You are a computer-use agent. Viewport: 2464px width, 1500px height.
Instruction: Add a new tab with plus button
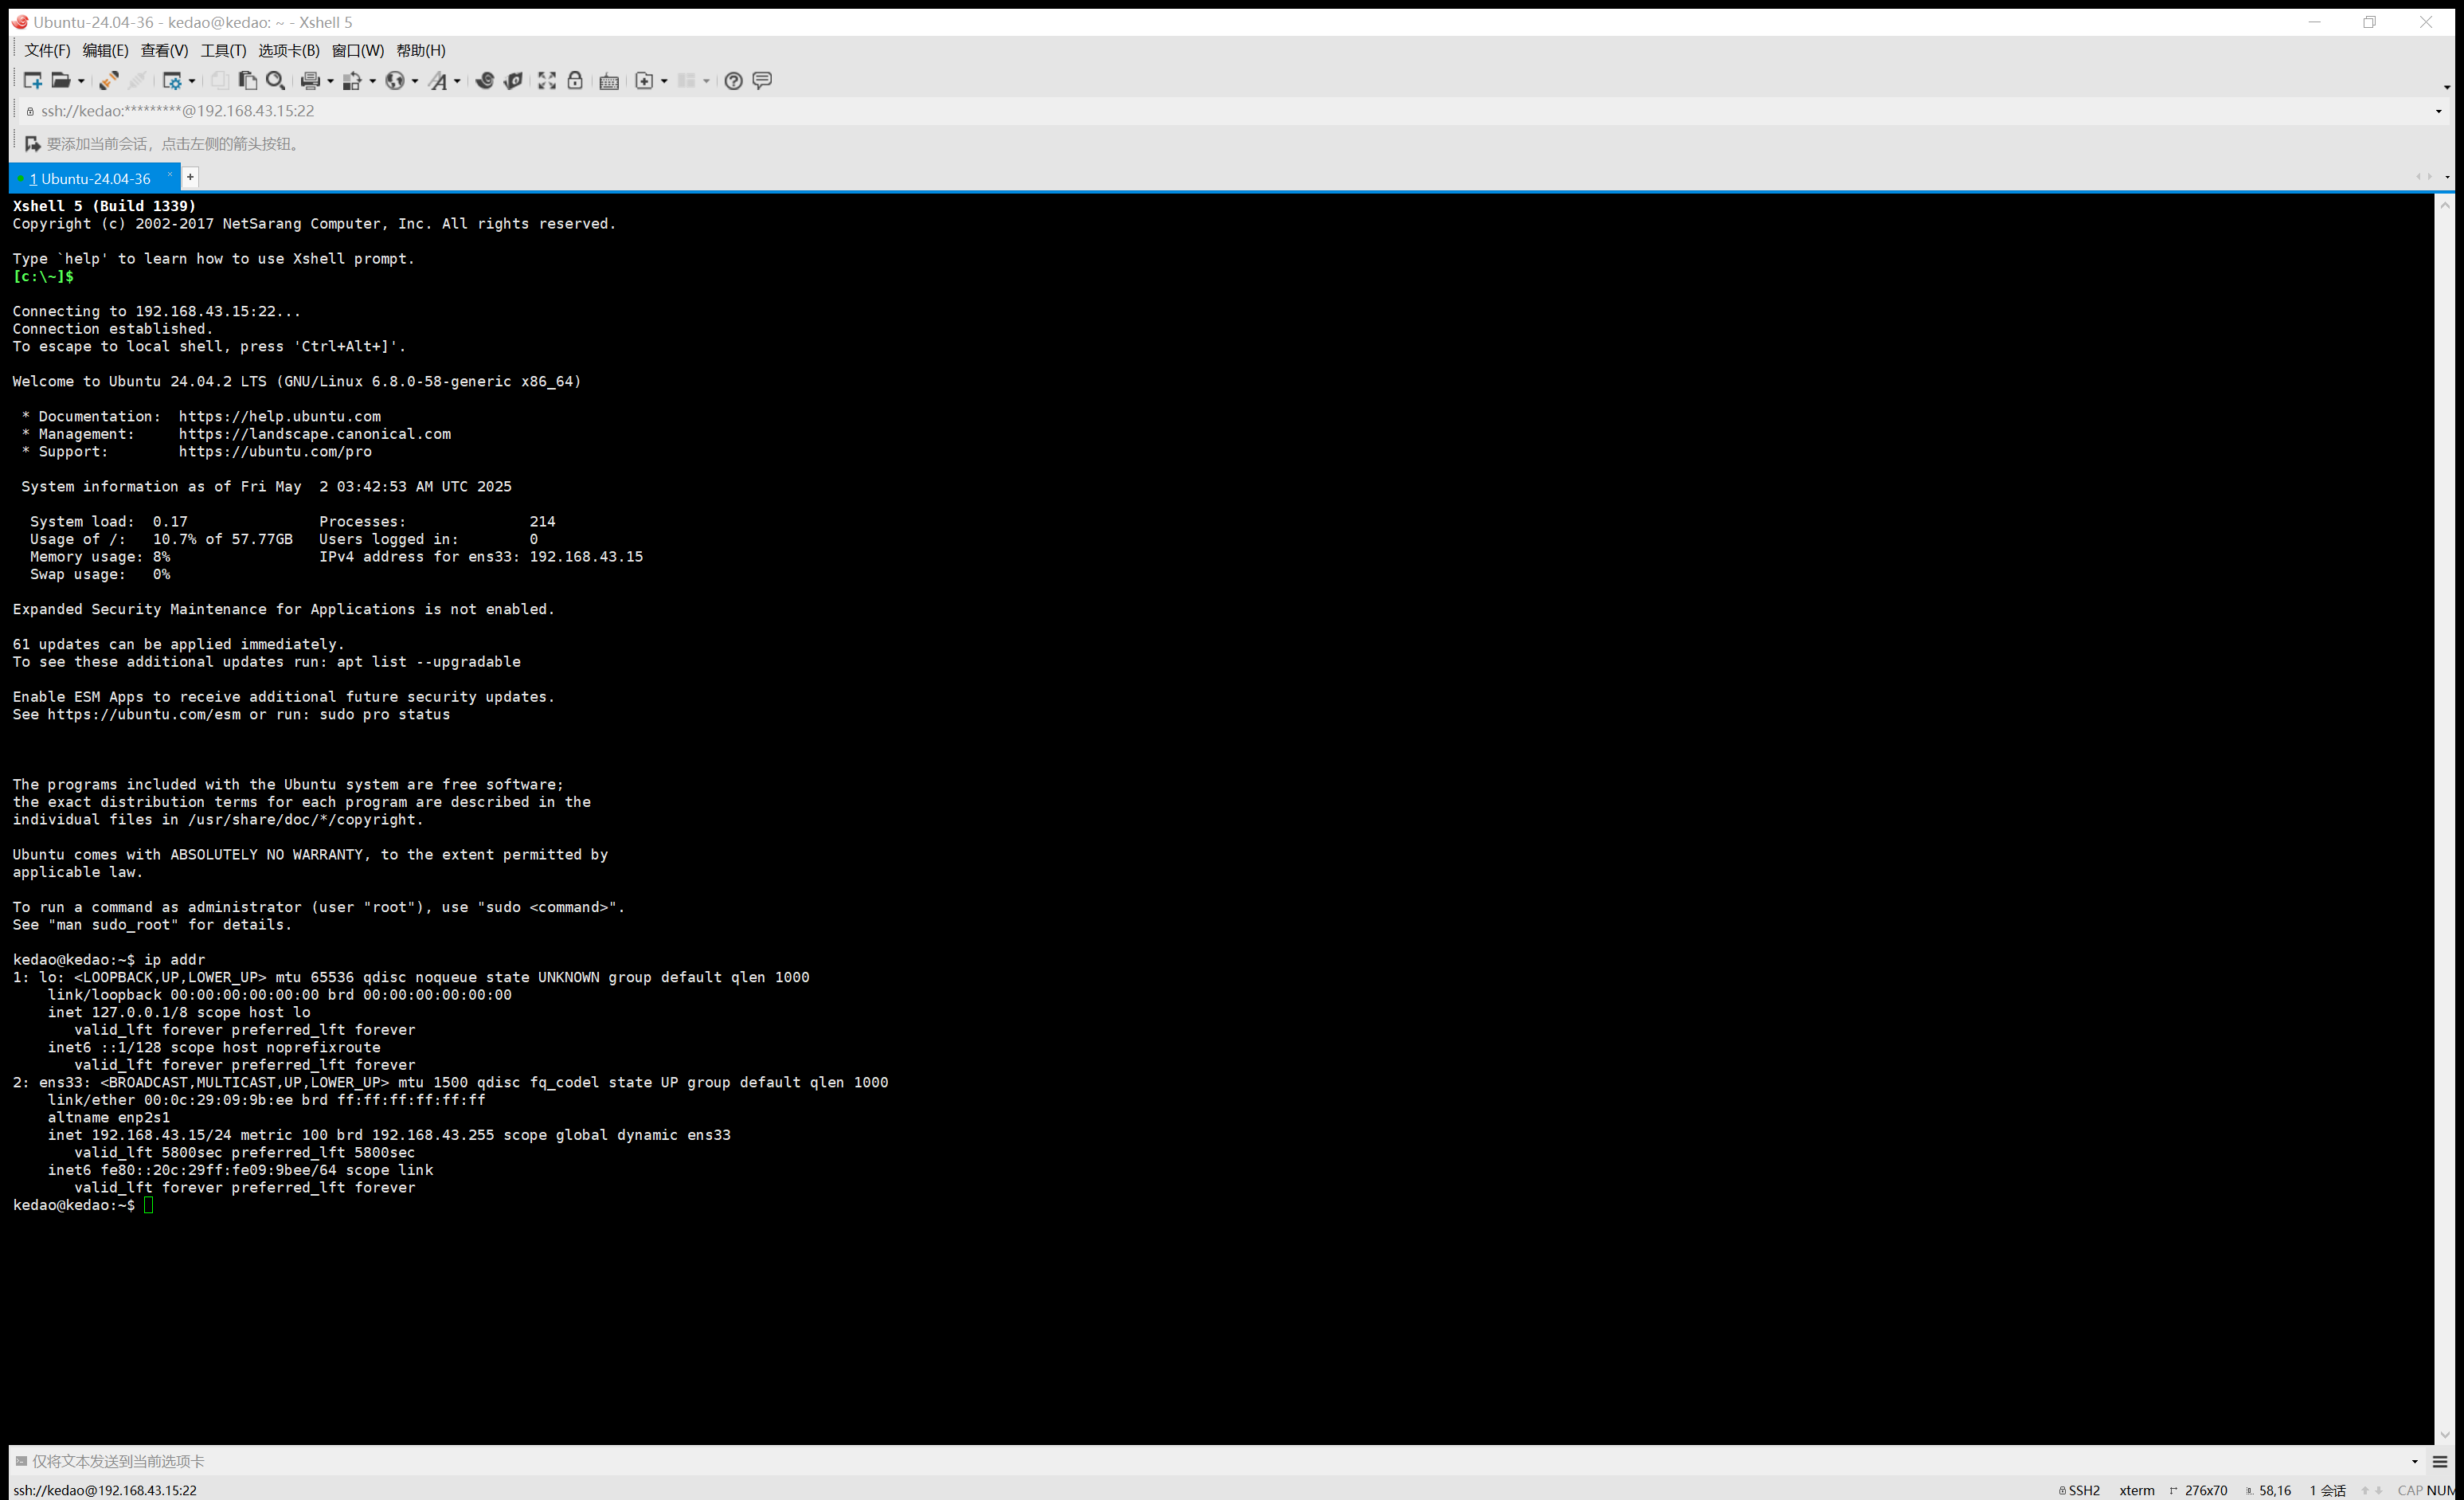[190, 177]
